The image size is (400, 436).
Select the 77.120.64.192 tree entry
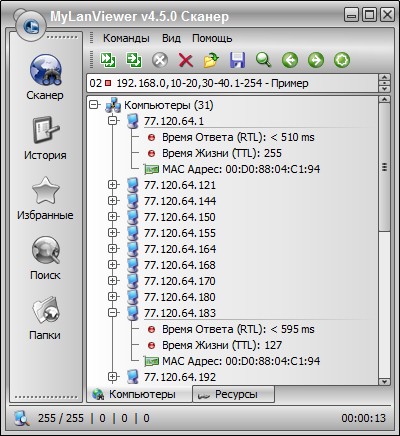180,377
